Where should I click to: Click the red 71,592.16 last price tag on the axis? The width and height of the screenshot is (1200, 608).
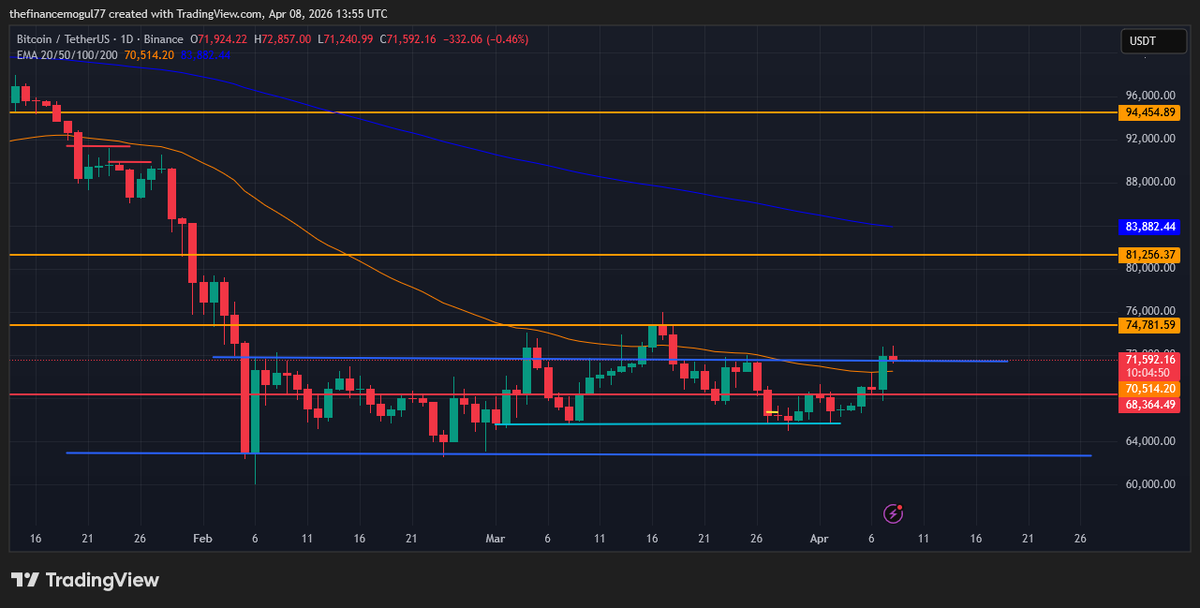[1150, 359]
